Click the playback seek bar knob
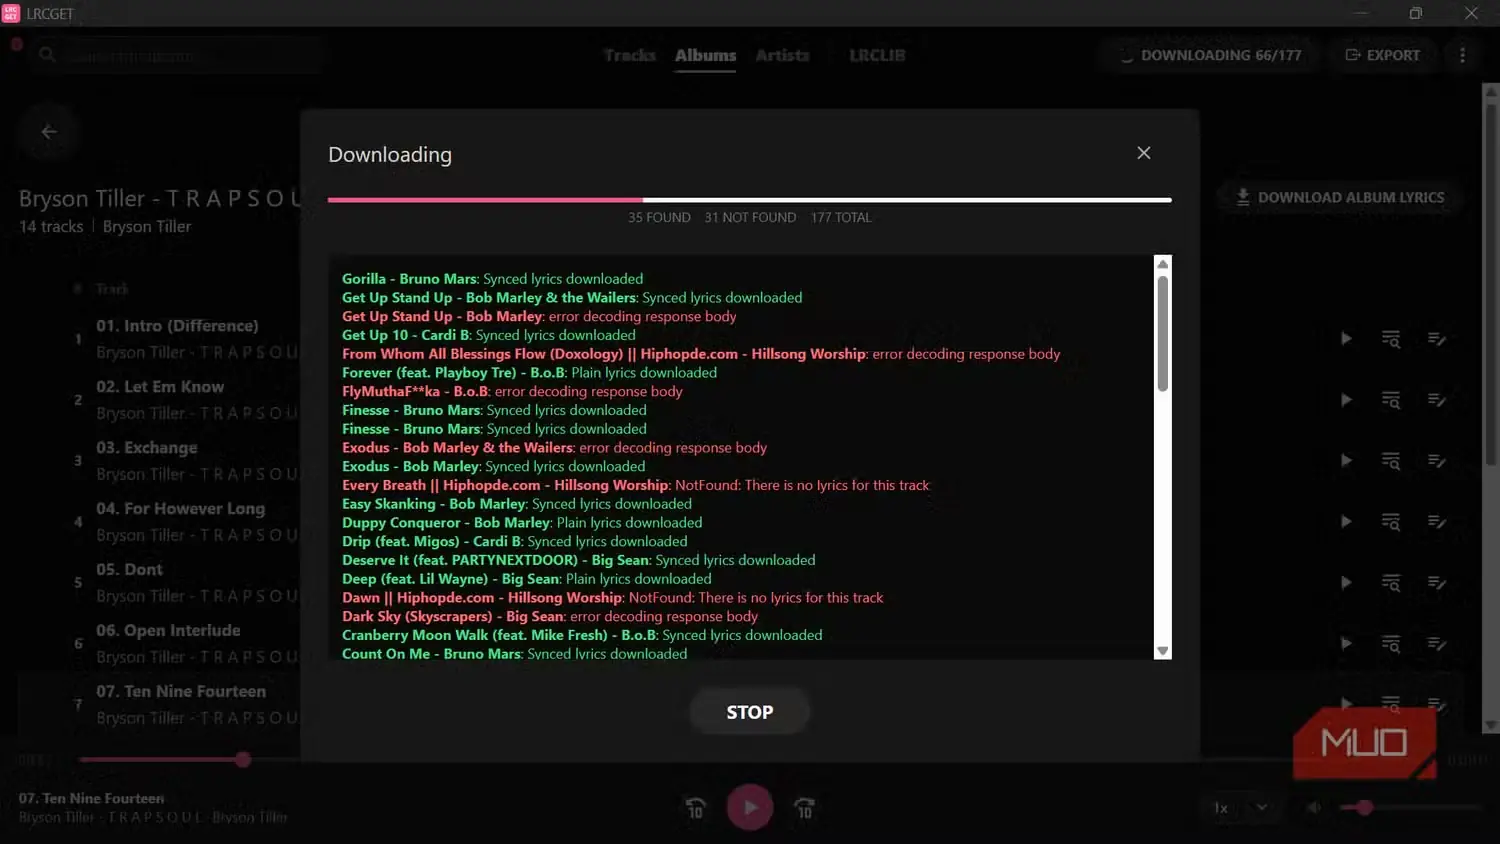 point(243,760)
